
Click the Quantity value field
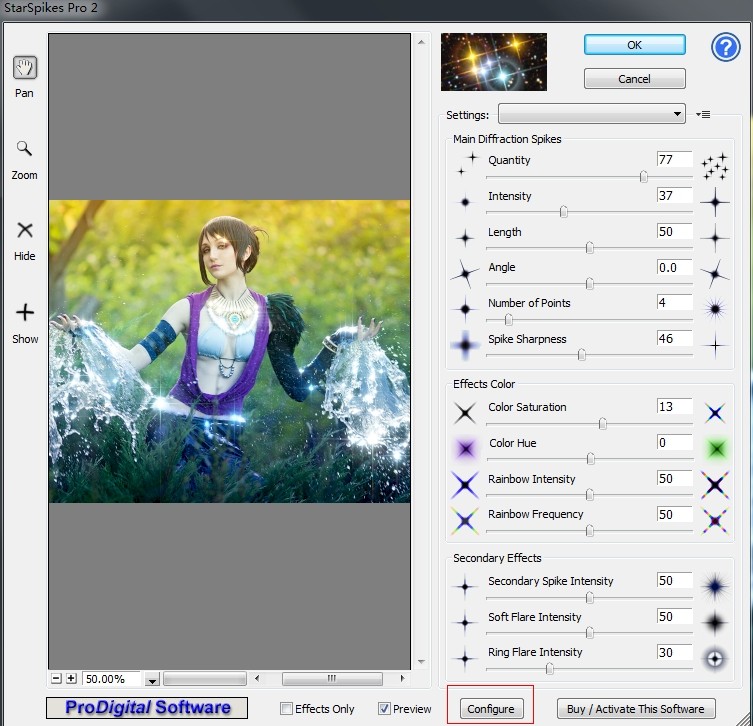click(675, 159)
